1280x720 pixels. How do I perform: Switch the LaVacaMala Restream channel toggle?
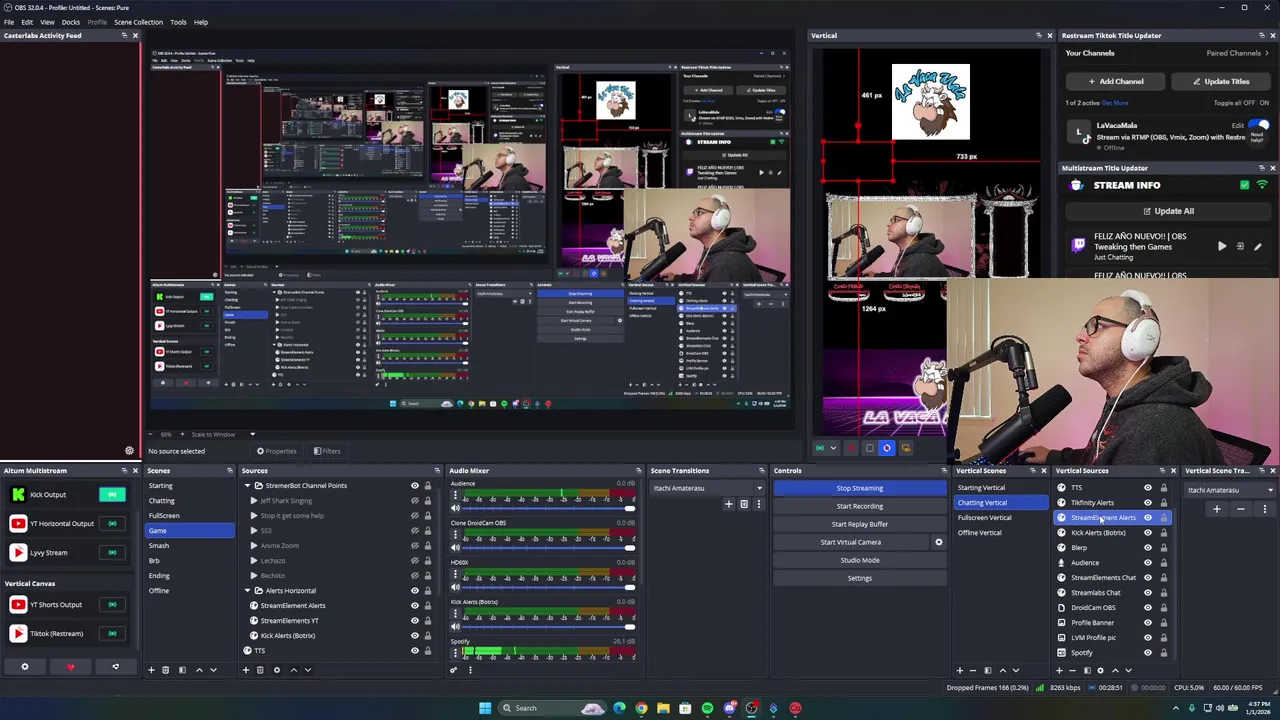pyautogui.click(x=1259, y=125)
